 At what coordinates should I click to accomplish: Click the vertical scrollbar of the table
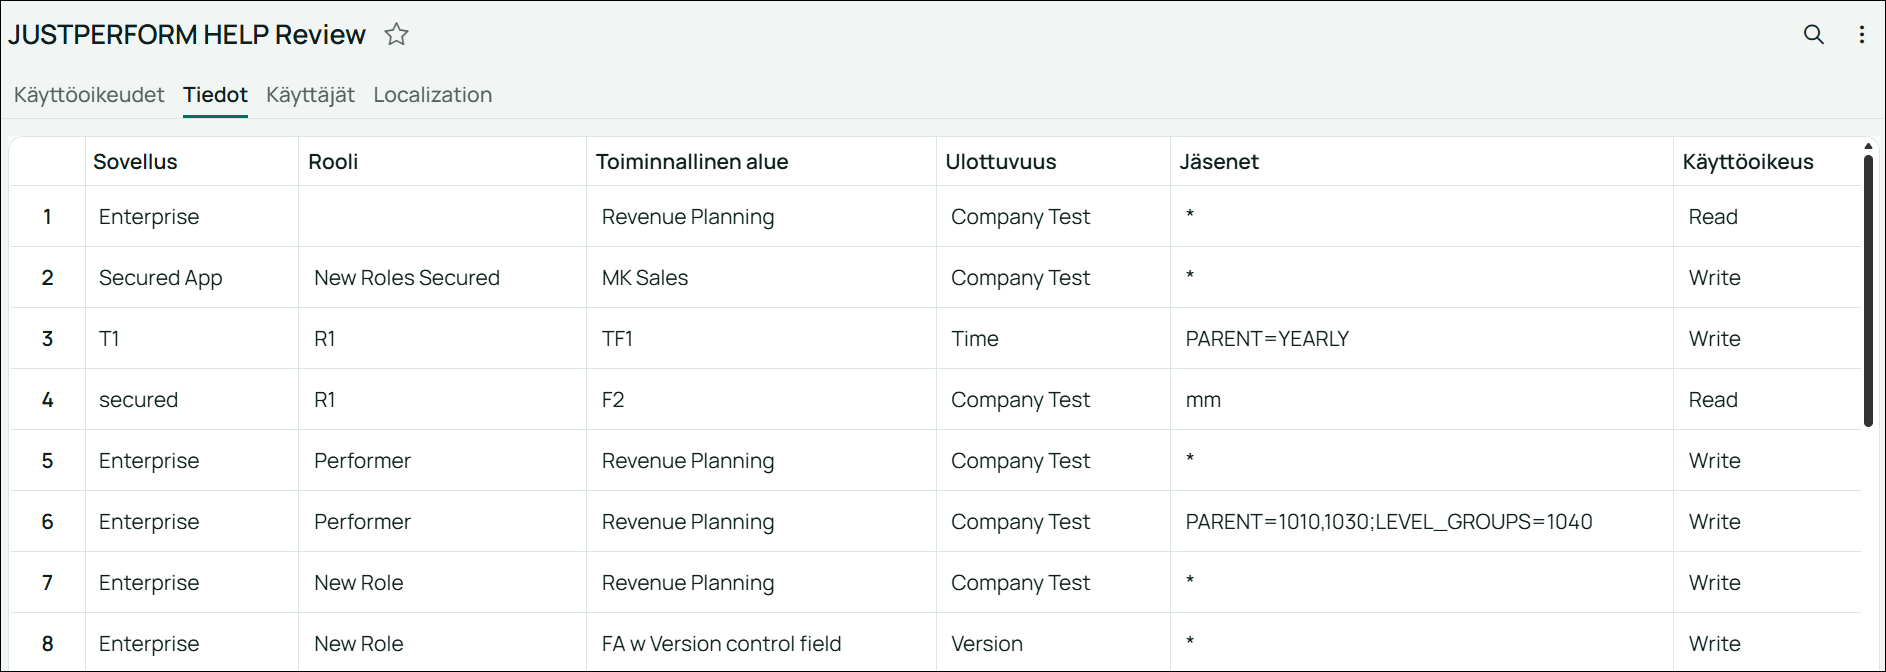[1868, 290]
